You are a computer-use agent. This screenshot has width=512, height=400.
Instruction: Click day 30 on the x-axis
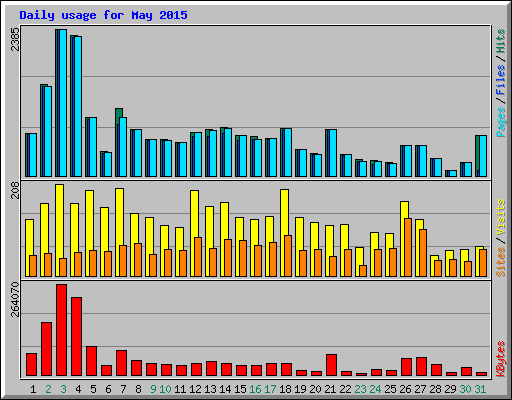pyautogui.click(x=465, y=389)
